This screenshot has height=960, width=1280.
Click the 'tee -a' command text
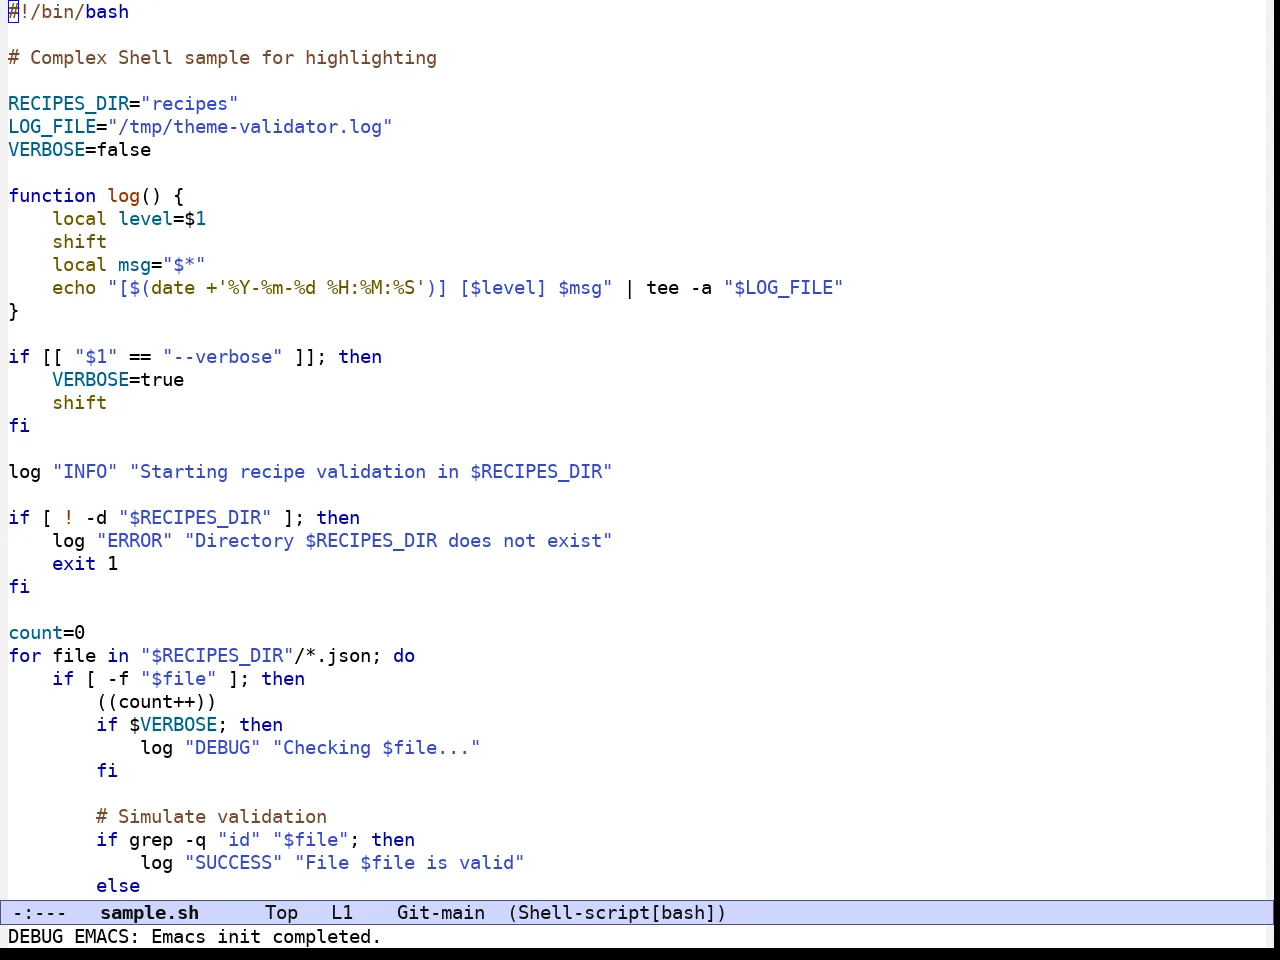tap(679, 288)
